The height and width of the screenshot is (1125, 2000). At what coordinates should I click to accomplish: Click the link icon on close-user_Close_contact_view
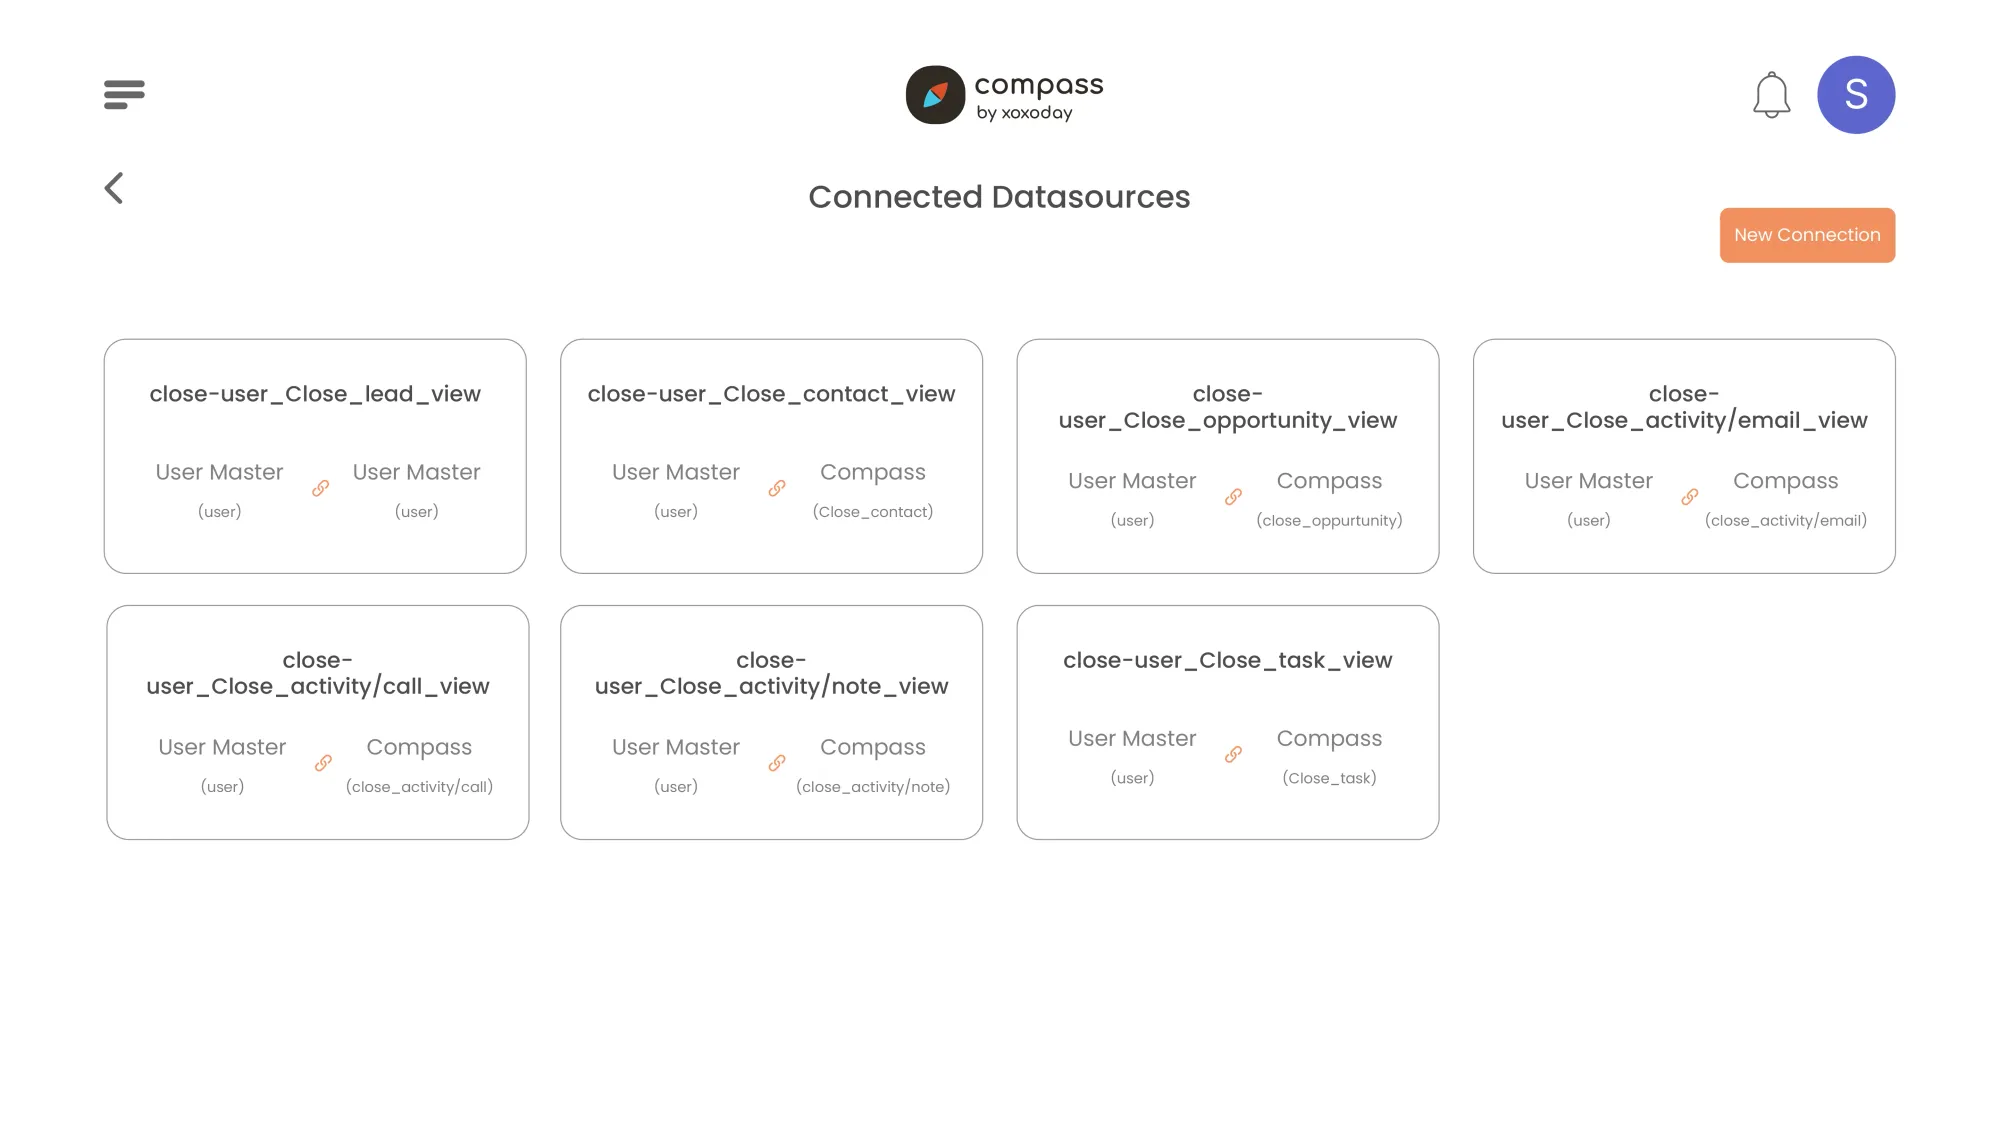click(776, 488)
